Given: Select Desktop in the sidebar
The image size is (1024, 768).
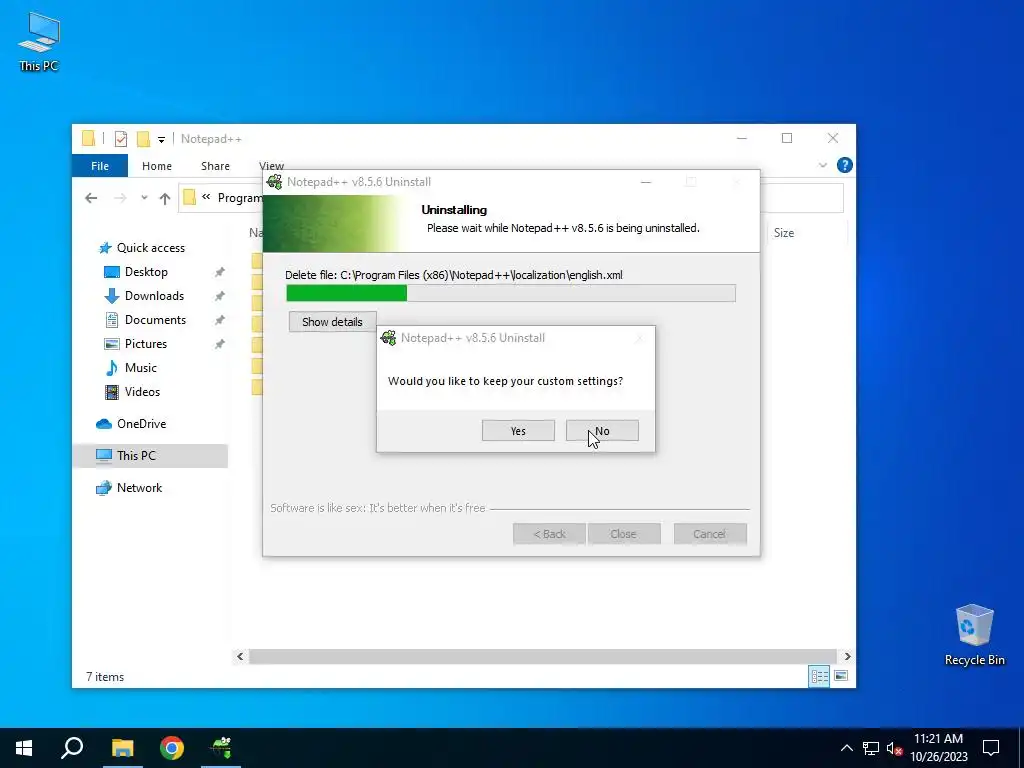Looking at the screenshot, I should 146,272.
